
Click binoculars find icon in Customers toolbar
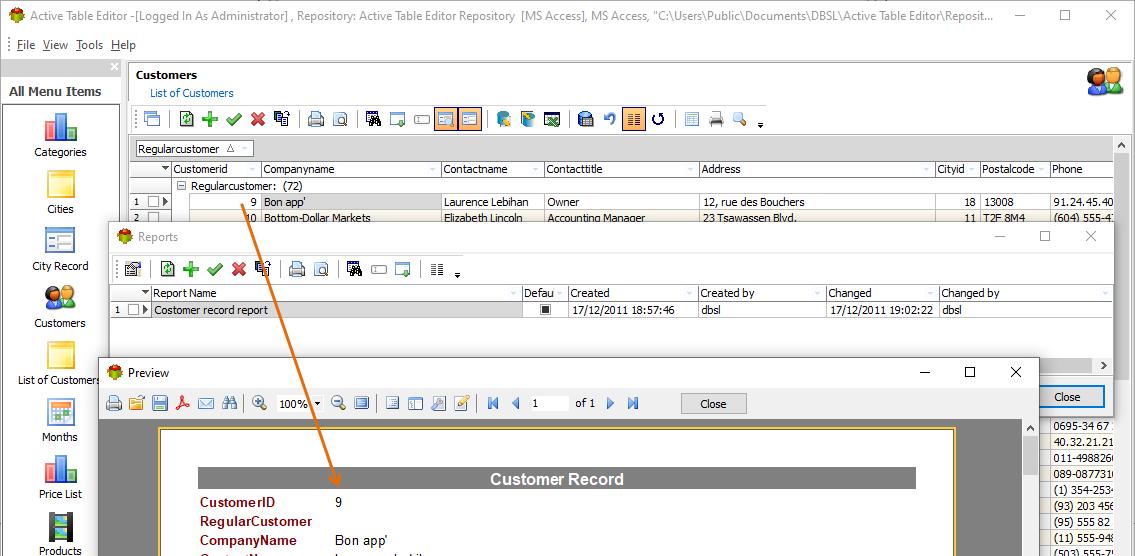(374, 119)
